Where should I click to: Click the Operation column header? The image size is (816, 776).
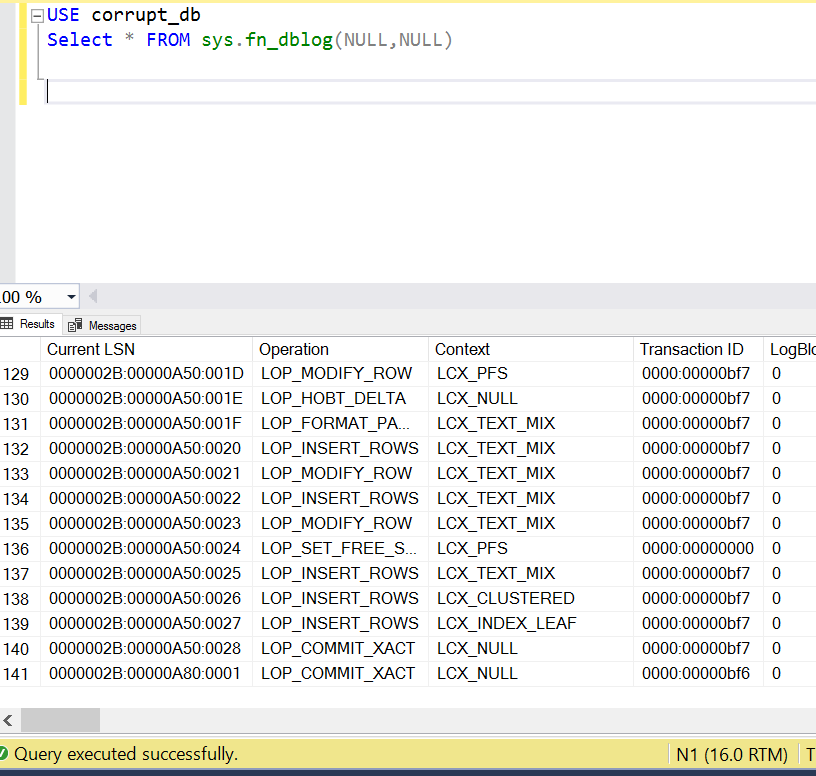click(x=340, y=349)
